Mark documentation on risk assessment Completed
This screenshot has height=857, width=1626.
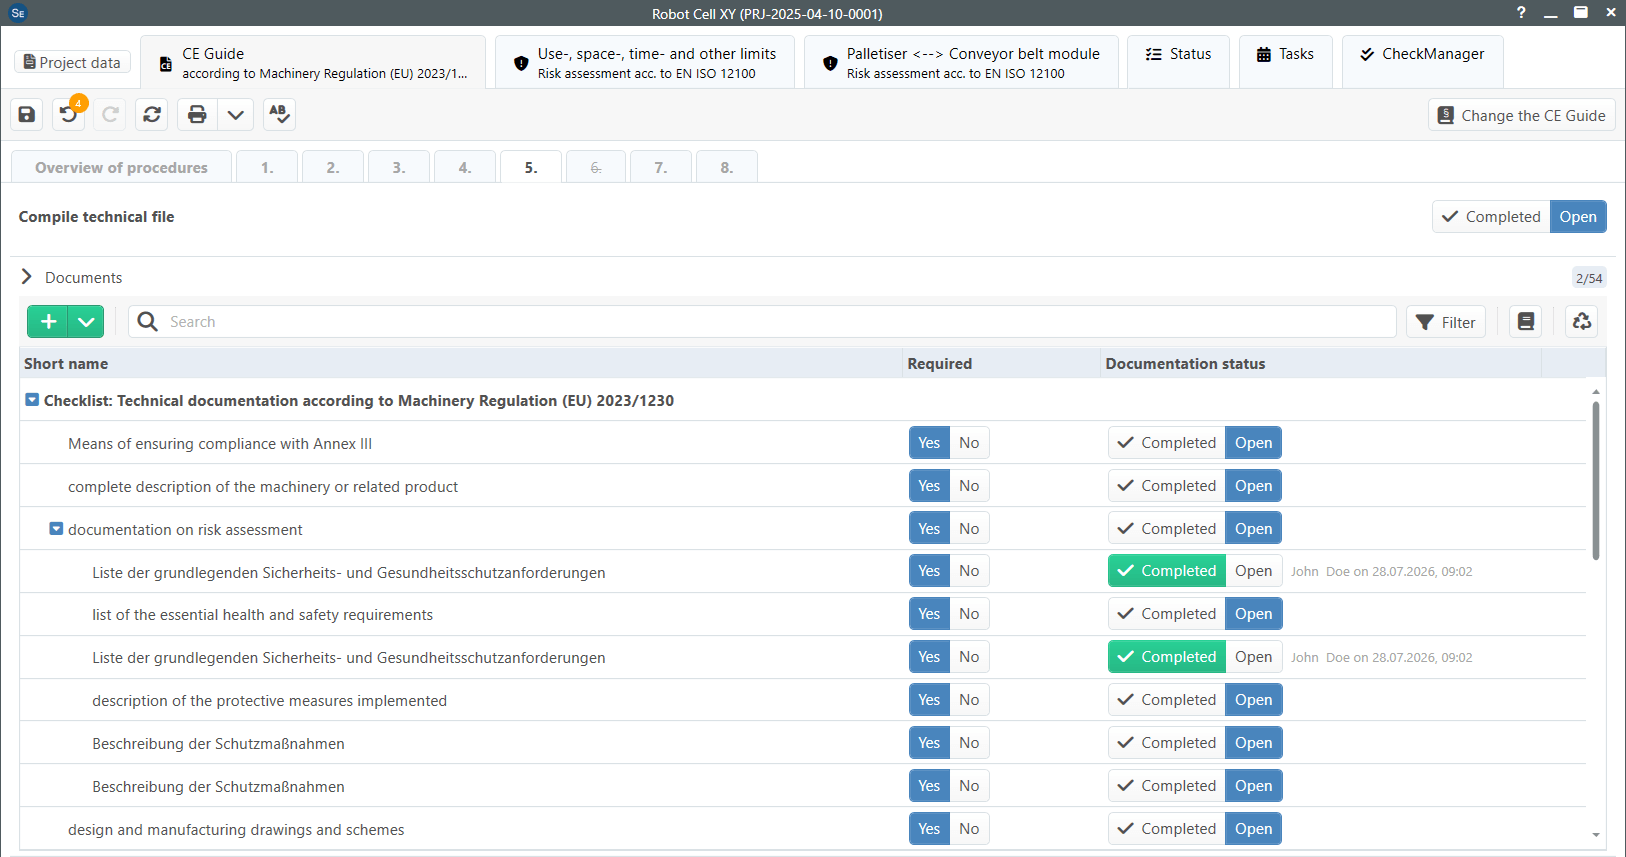click(1167, 529)
